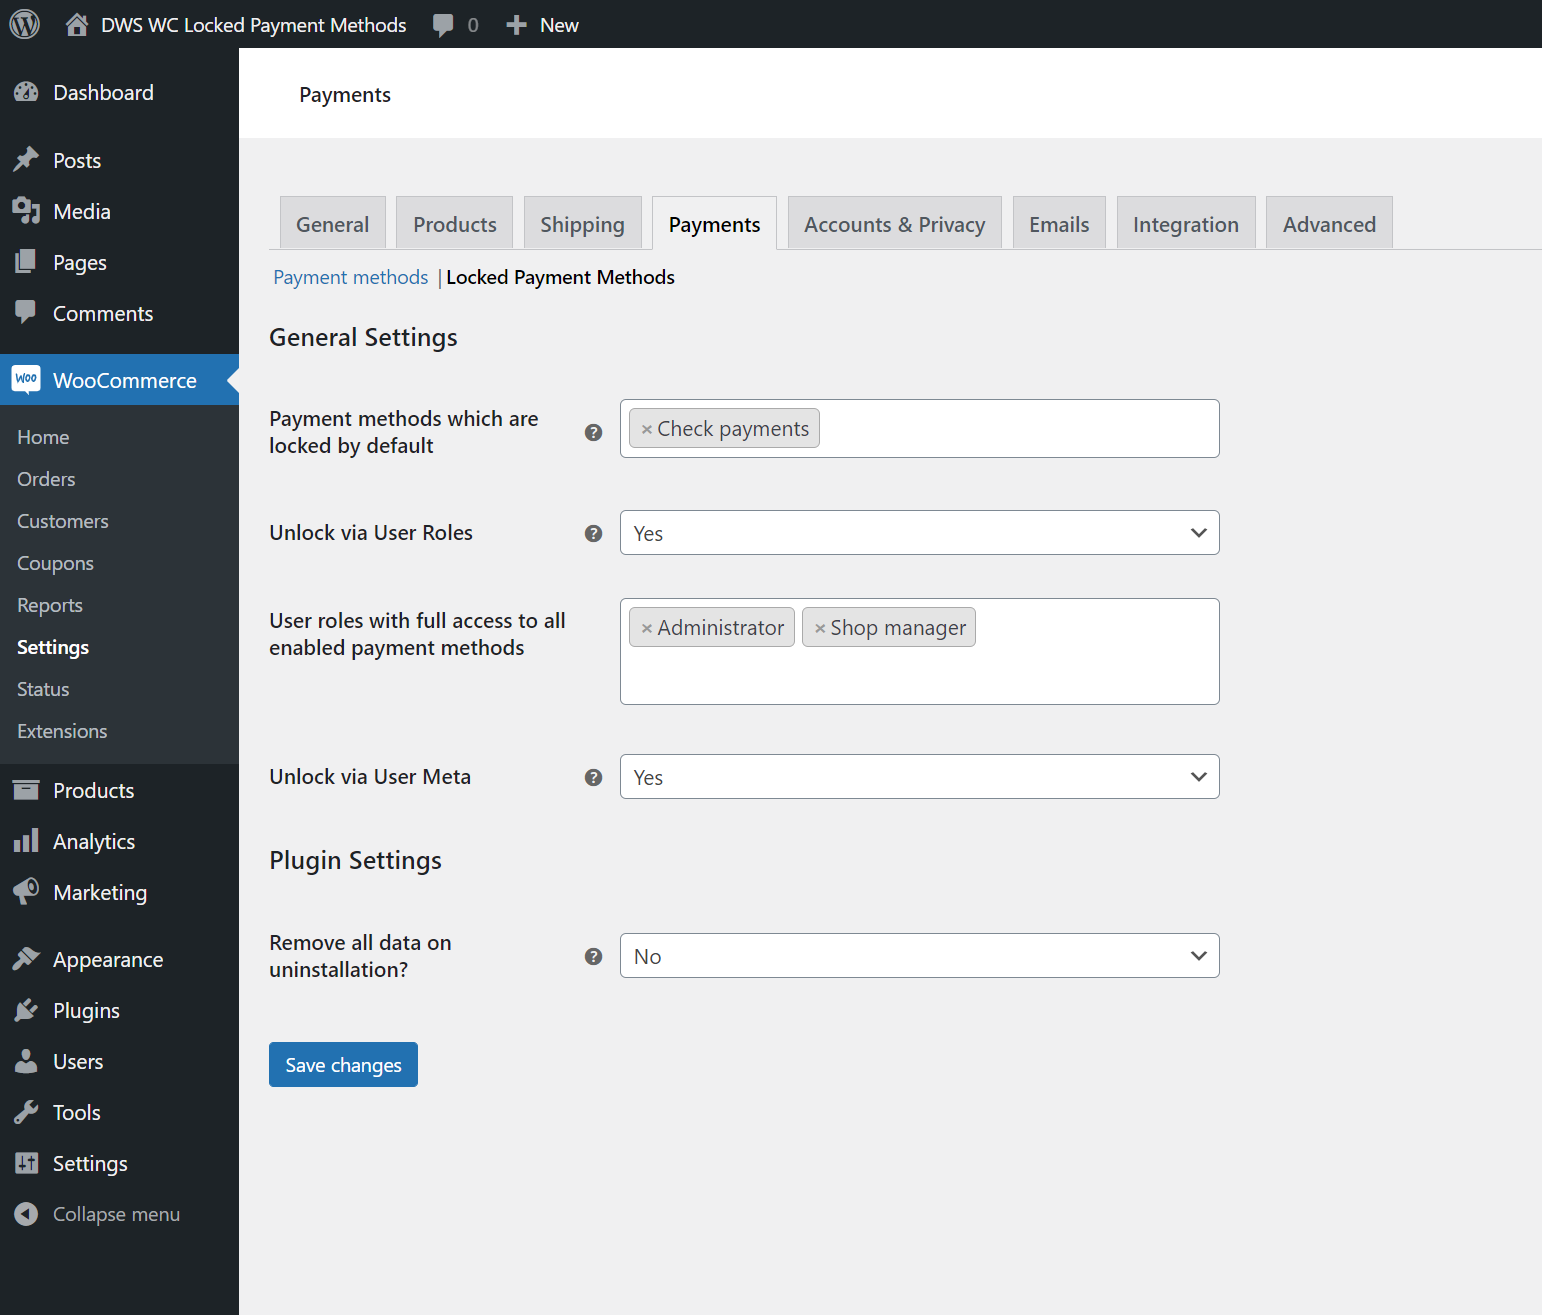
Task: Click the Settings sliders icon in sidebar
Action: click(26, 1163)
